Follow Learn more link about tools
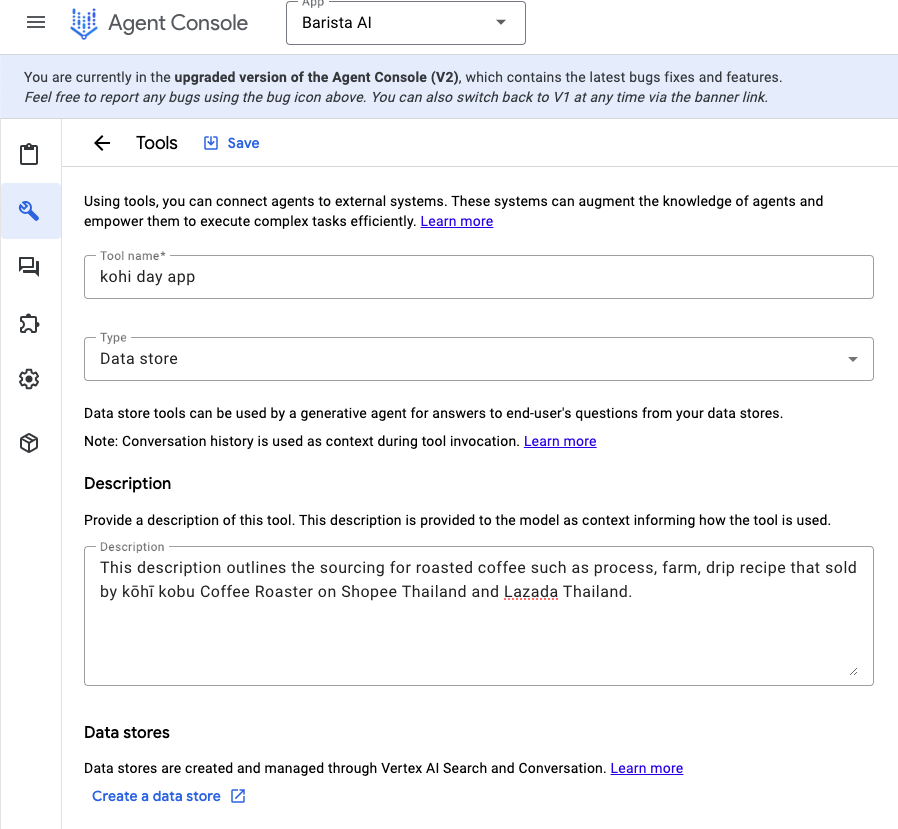Viewport: 898px width, 829px height. (x=456, y=222)
